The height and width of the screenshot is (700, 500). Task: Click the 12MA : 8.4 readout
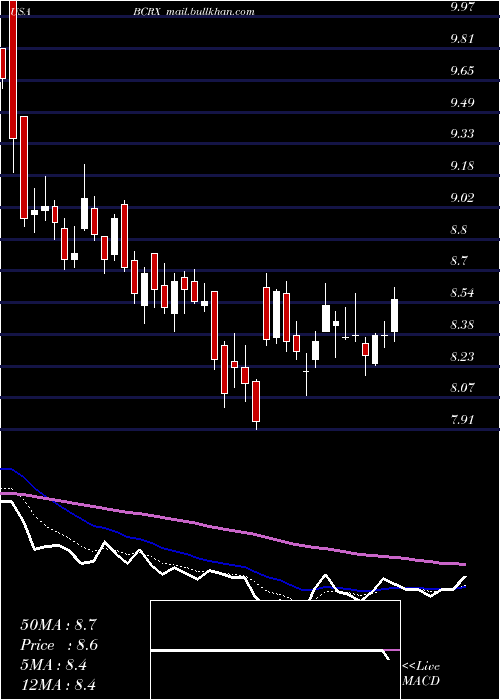pyautogui.click(x=58, y=685)
